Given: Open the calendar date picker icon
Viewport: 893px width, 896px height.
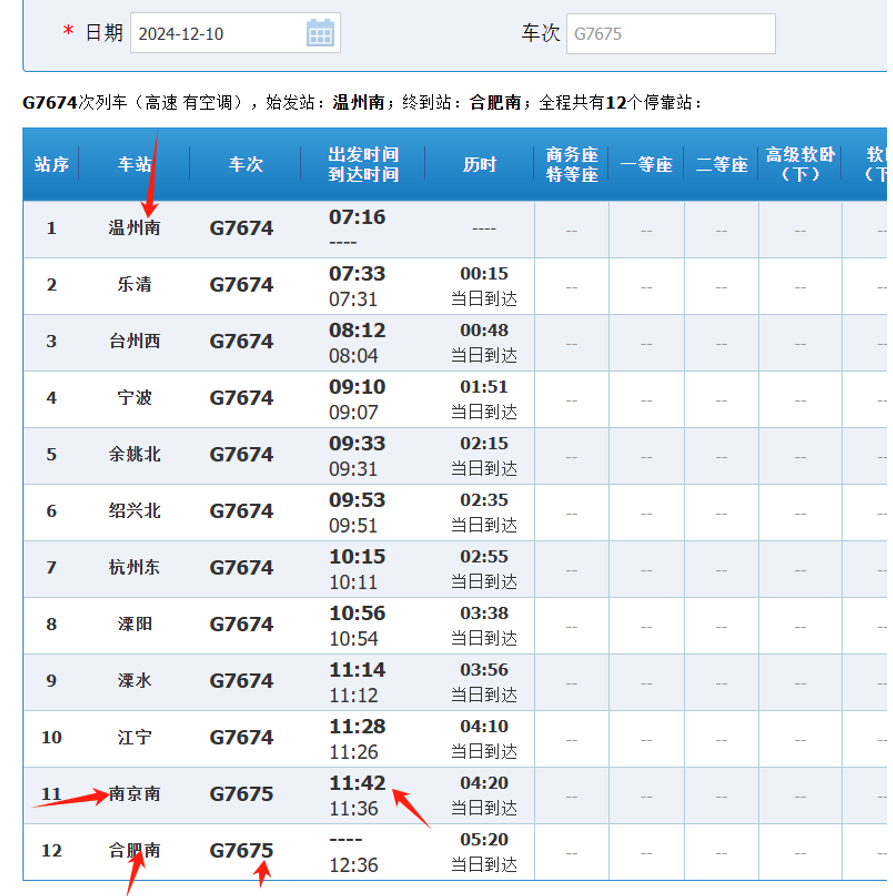Looking at the screenshot, I should [x=319, y=34].
